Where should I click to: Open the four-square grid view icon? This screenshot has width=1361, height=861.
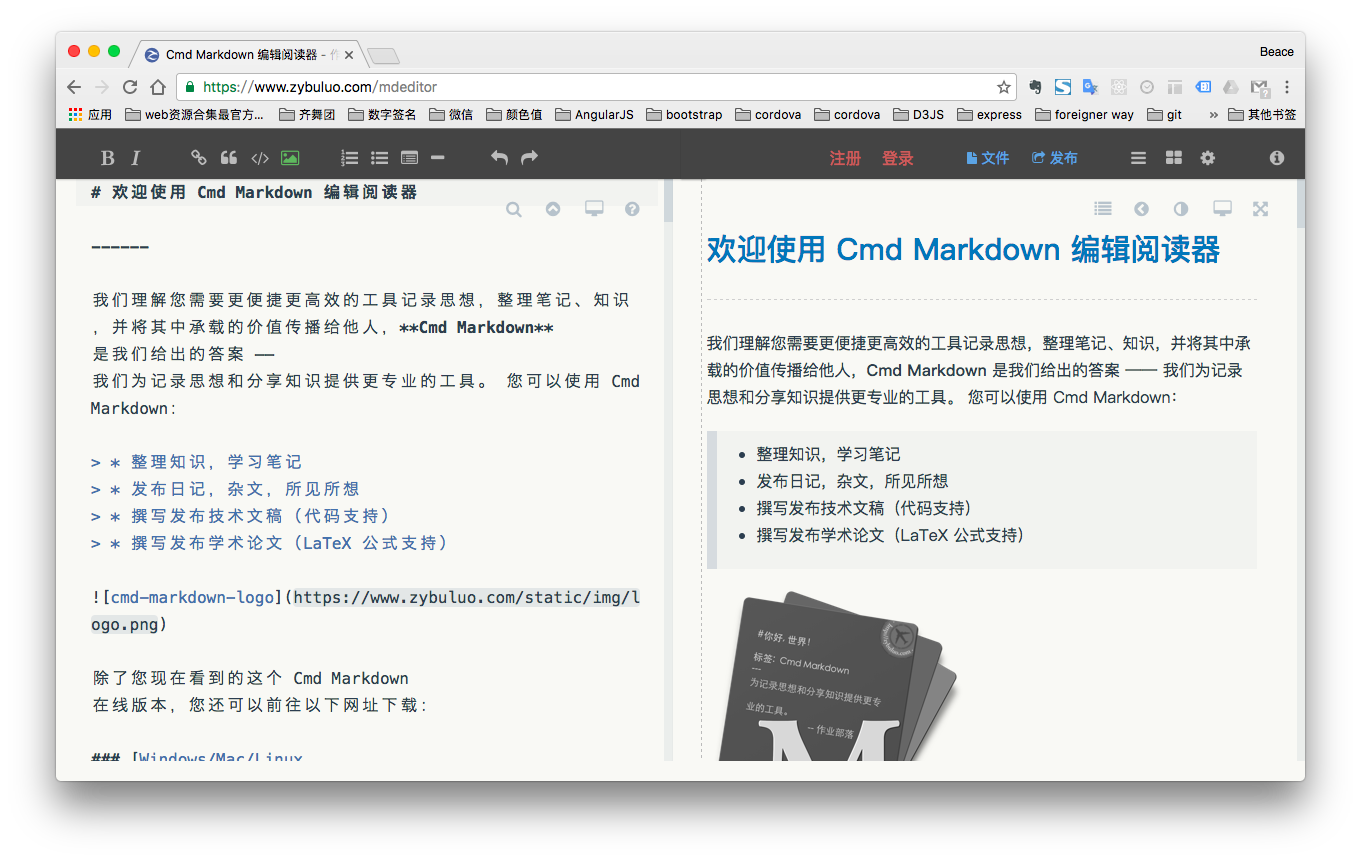coord(1173,158)
